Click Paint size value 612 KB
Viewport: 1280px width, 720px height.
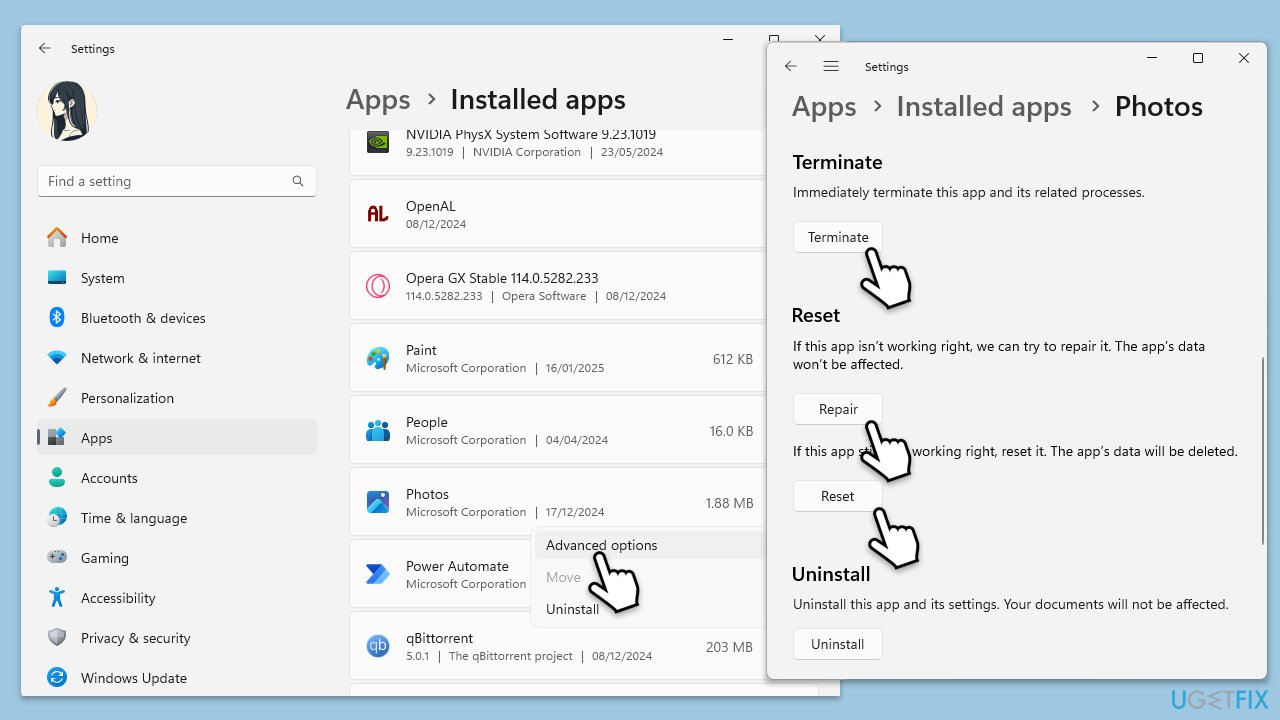(733, 359)
